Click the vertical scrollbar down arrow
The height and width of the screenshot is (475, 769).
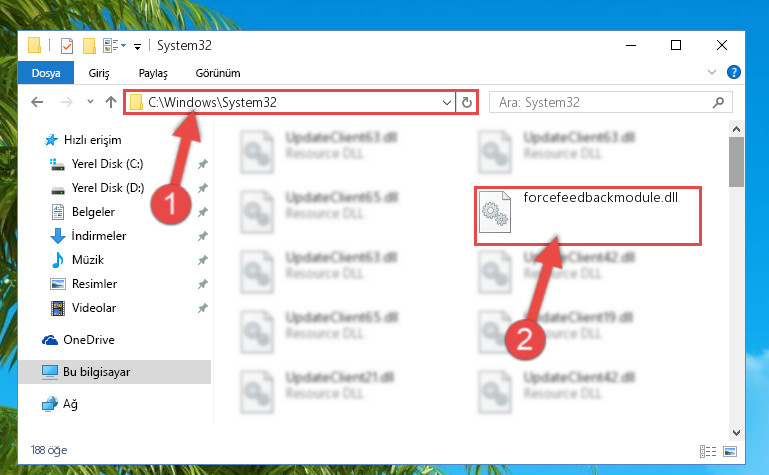[736, 433]
